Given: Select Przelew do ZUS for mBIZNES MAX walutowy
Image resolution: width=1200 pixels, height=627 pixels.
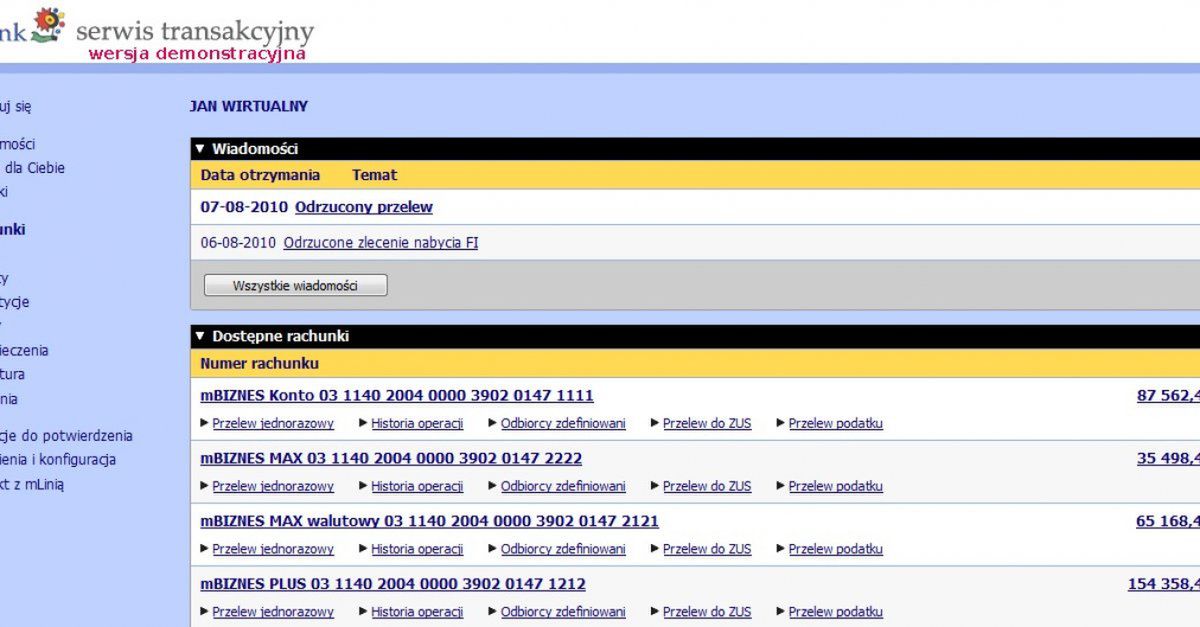Looking at the screenshot, I should (x=707, y=549).
